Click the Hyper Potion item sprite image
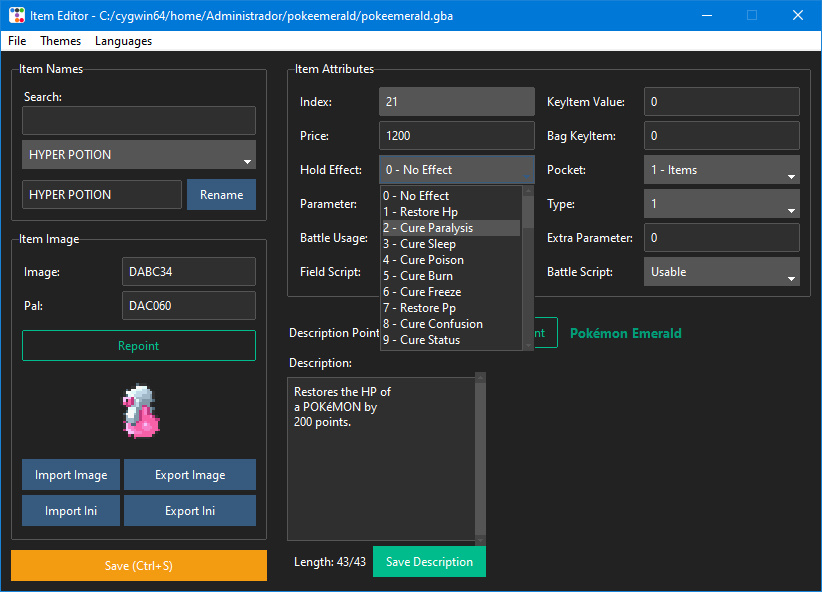 pyautogui.click(x=139, y=412)
